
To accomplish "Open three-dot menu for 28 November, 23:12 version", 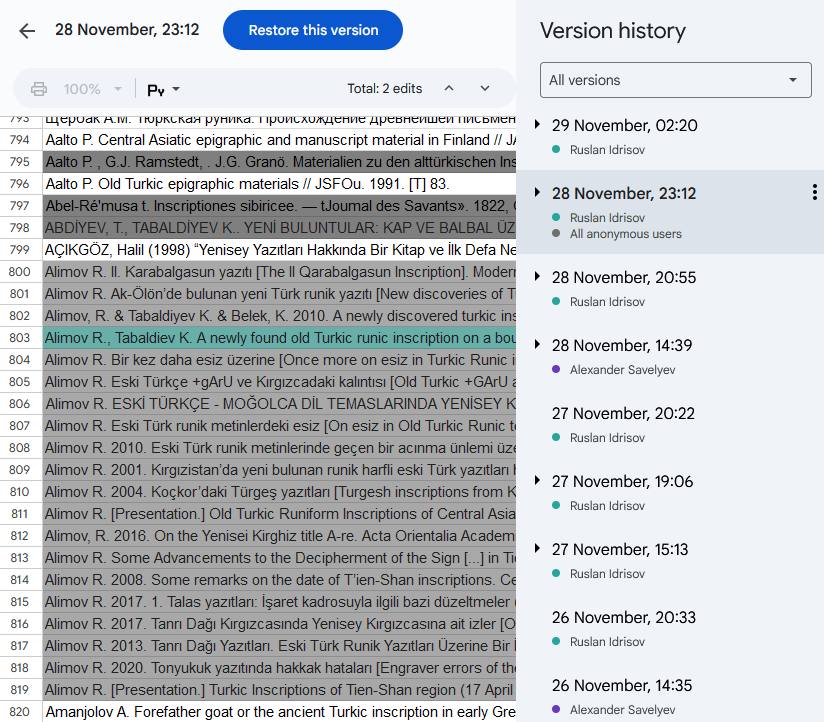I will pyautogui.click(x=814, y=193).
